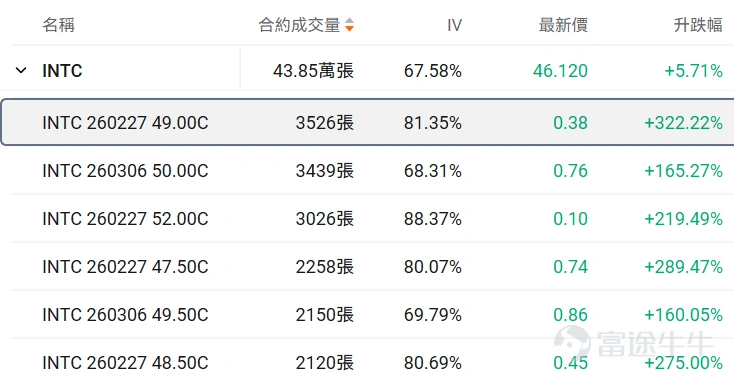734x380 pixels.
Task: Click price 0.74 cell
Action: pyautogui.click(x=571, y=267)
